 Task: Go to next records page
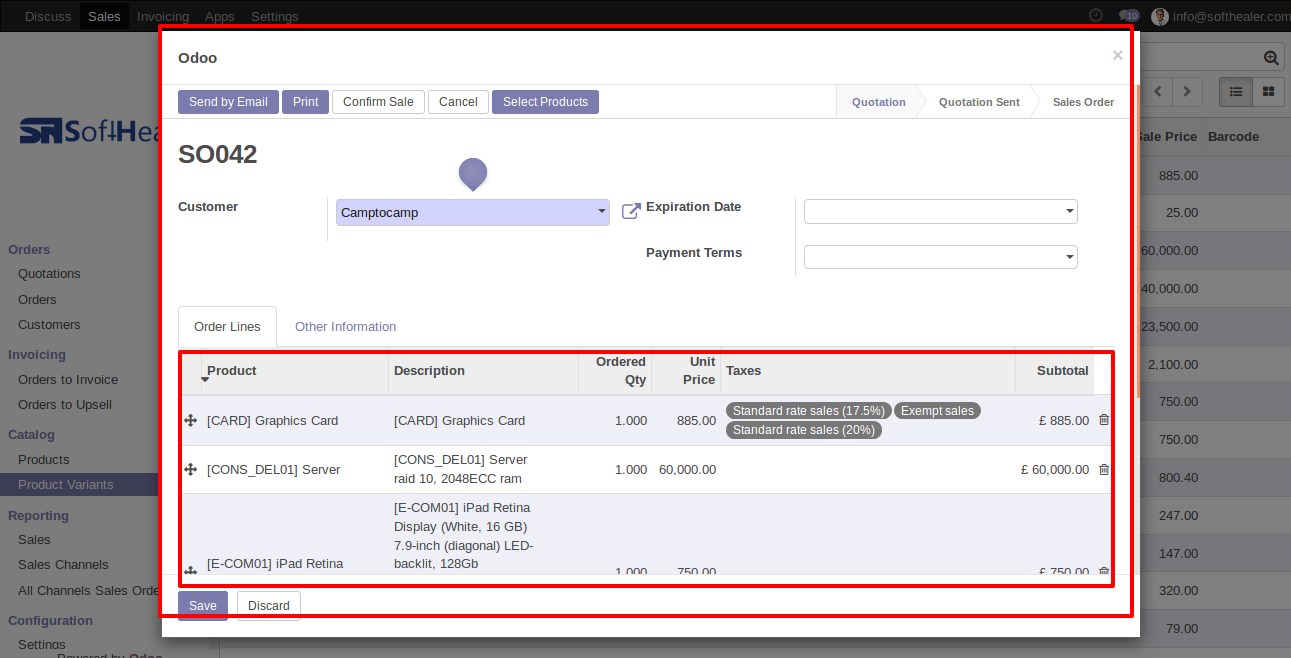[1187, 91]
